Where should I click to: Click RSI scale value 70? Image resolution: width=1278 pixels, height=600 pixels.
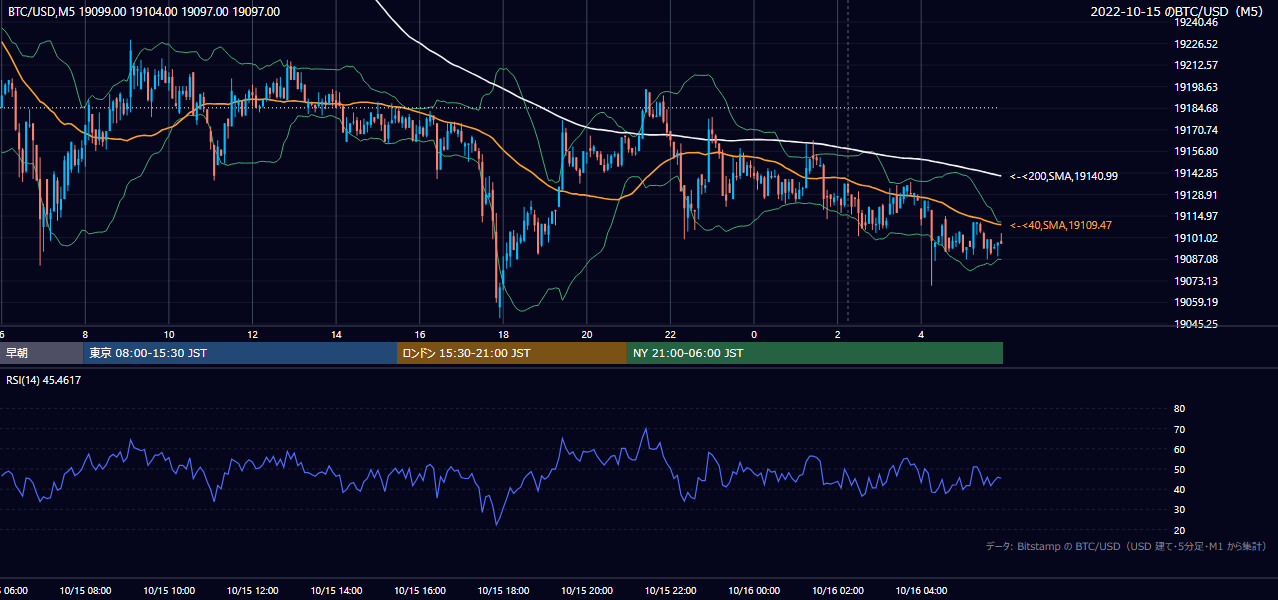pos(1179,429)
